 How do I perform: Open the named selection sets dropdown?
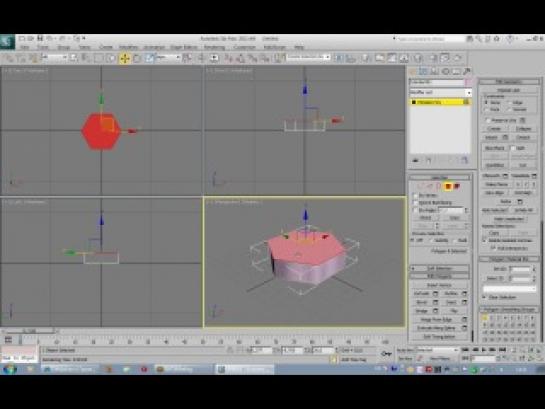307,58
